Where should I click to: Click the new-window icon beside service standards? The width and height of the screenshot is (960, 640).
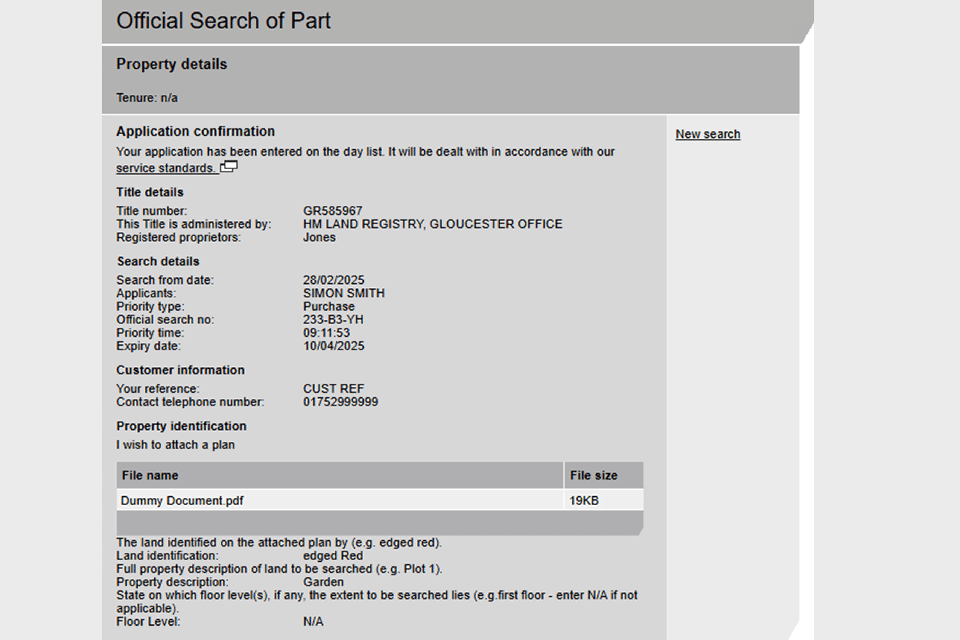(229, 167)
